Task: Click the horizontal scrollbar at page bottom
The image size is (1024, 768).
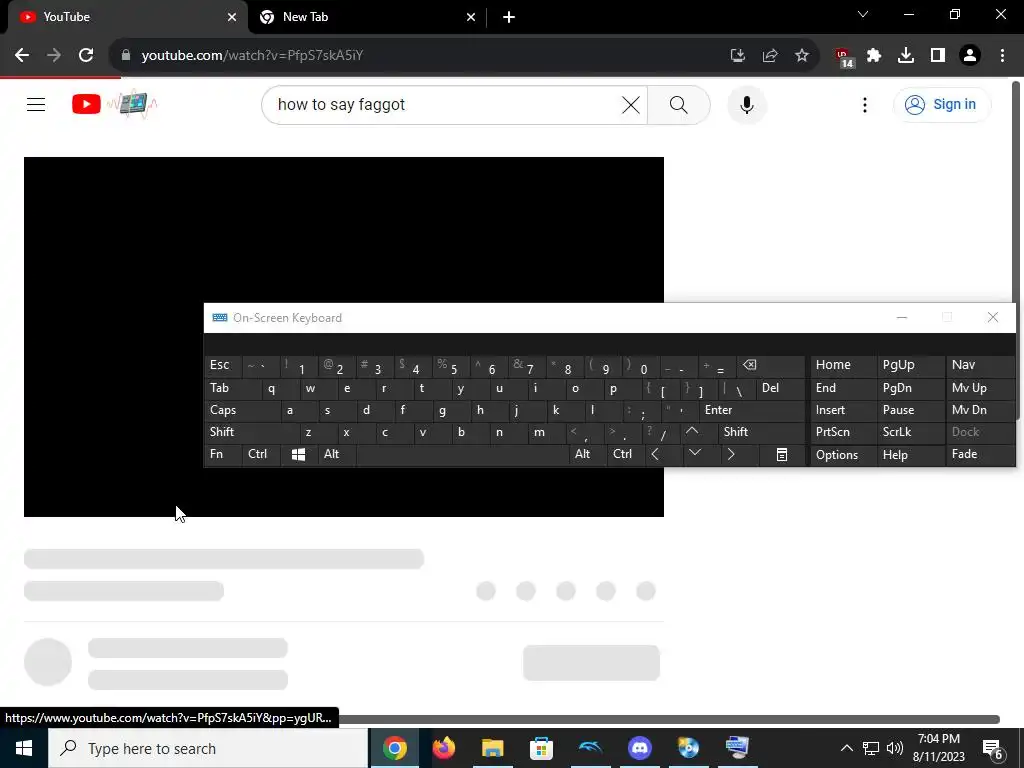Action: coord(669,719)
